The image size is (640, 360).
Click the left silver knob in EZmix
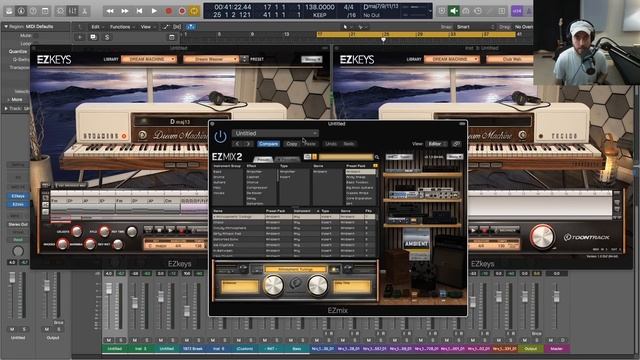(273, 285)
